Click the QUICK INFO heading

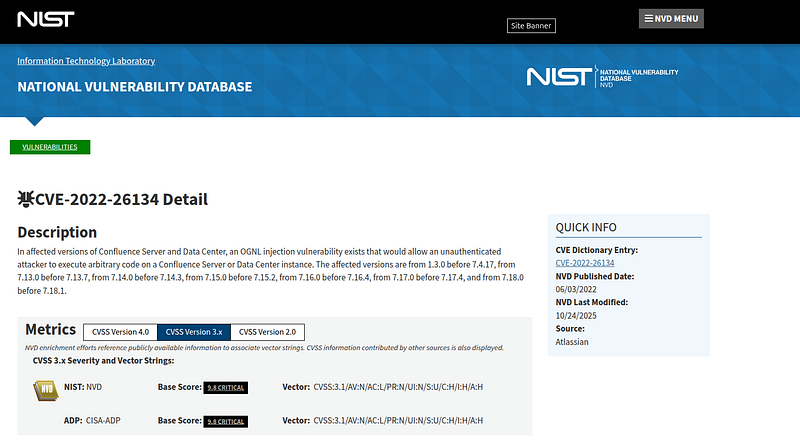point(586,227)
